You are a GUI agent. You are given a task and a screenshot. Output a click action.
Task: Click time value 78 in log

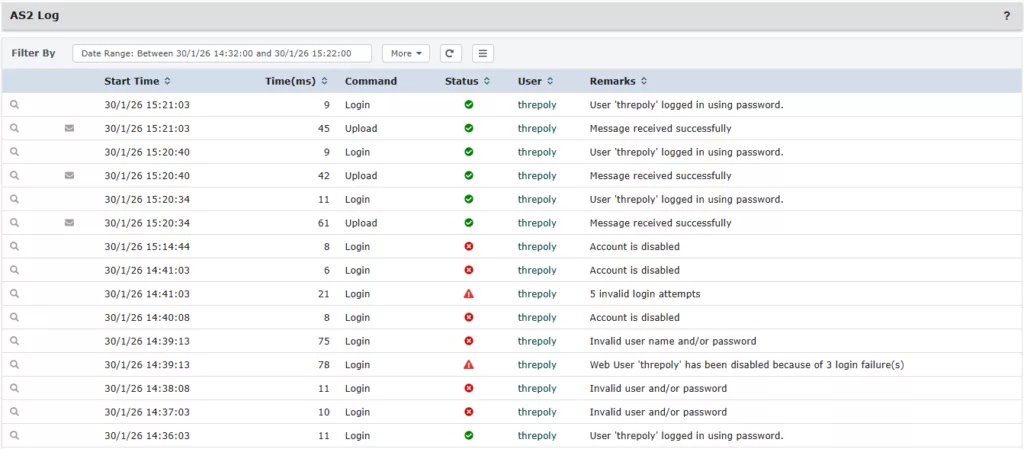pos(324,365)
